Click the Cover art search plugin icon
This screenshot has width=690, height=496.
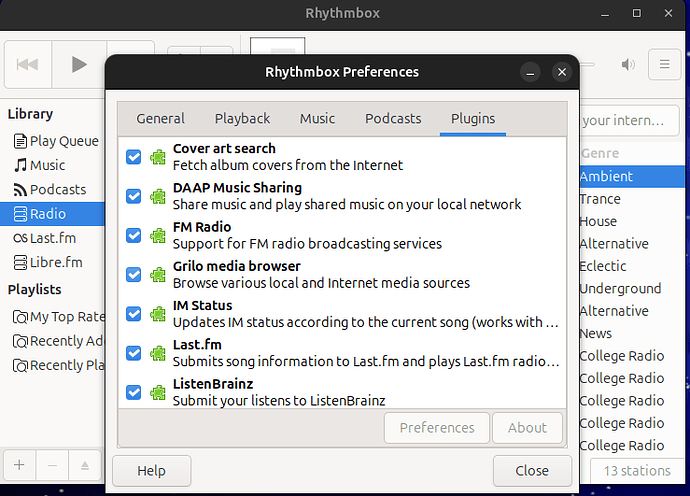tap(157, 157)
